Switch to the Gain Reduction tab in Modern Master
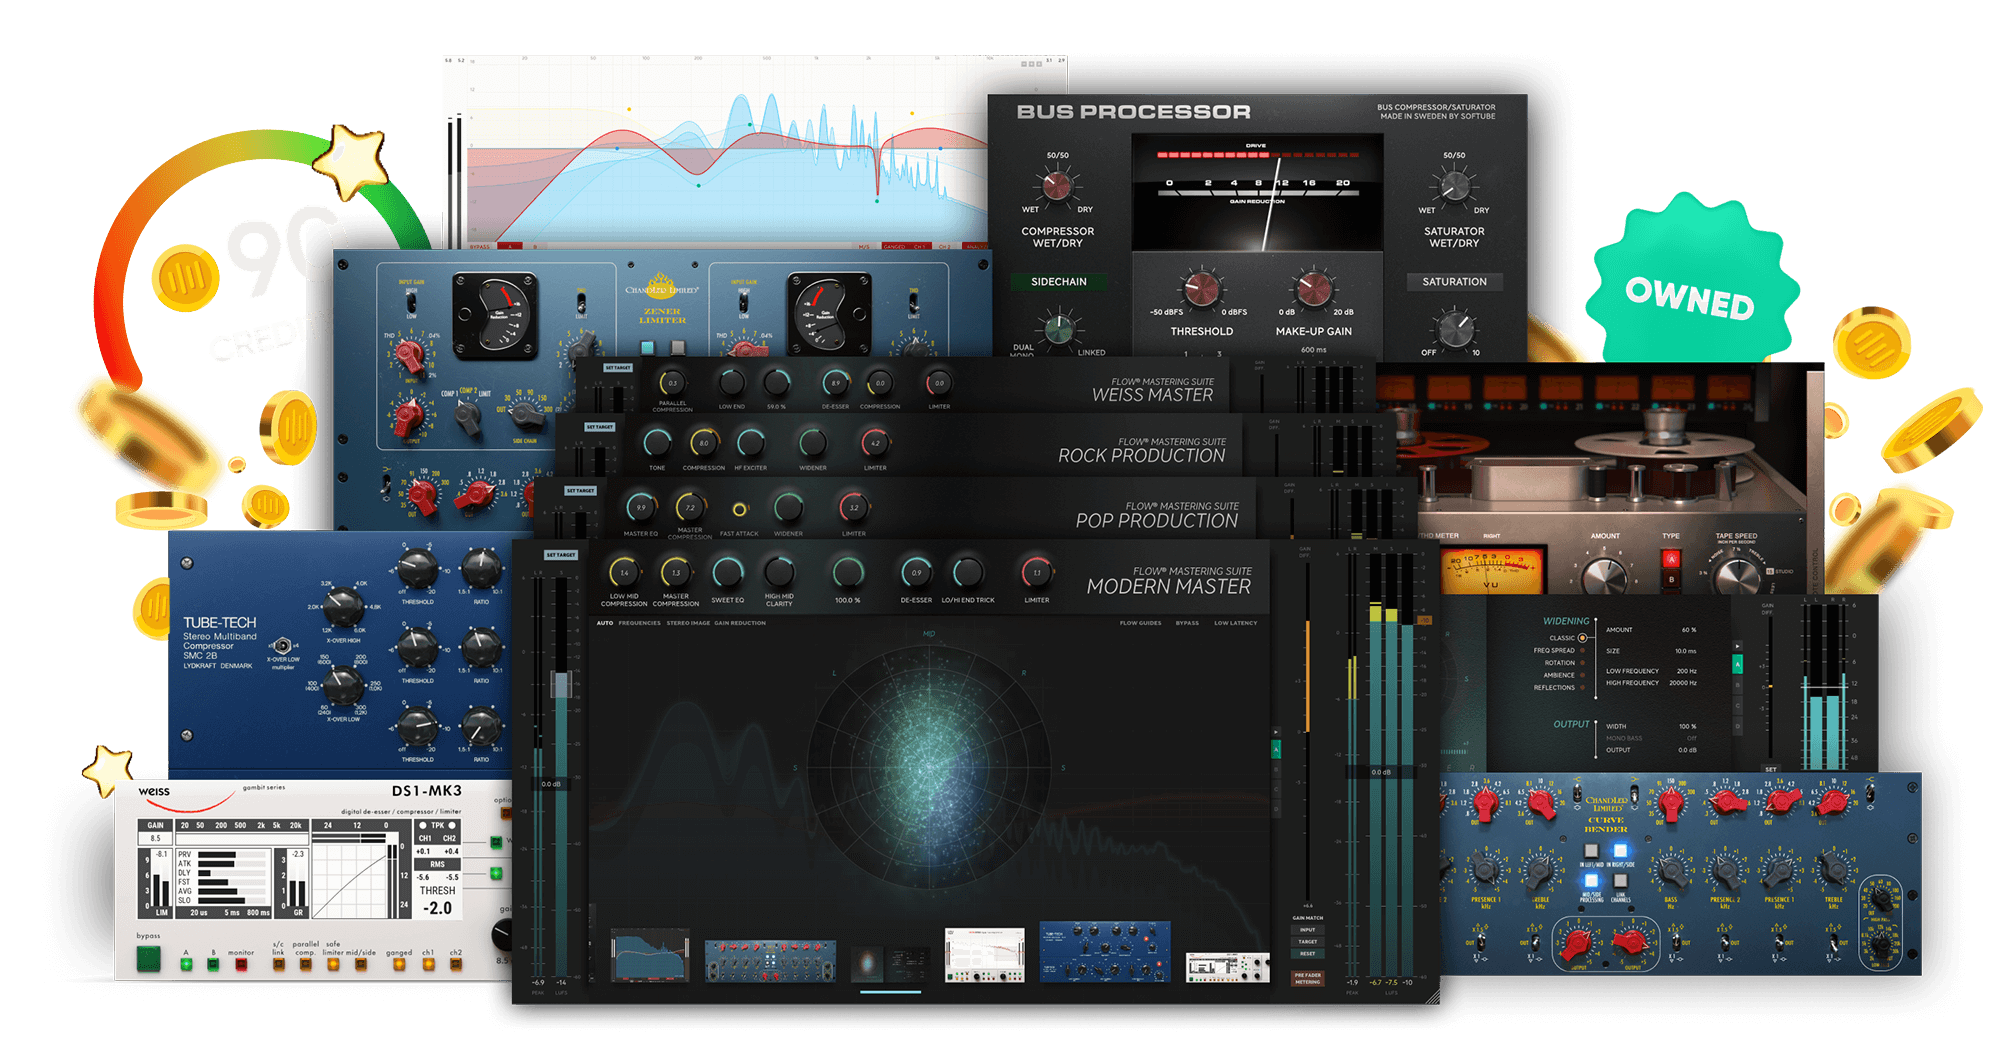This screenshot has width=2000, height=1041. click(x=740, y=623)
